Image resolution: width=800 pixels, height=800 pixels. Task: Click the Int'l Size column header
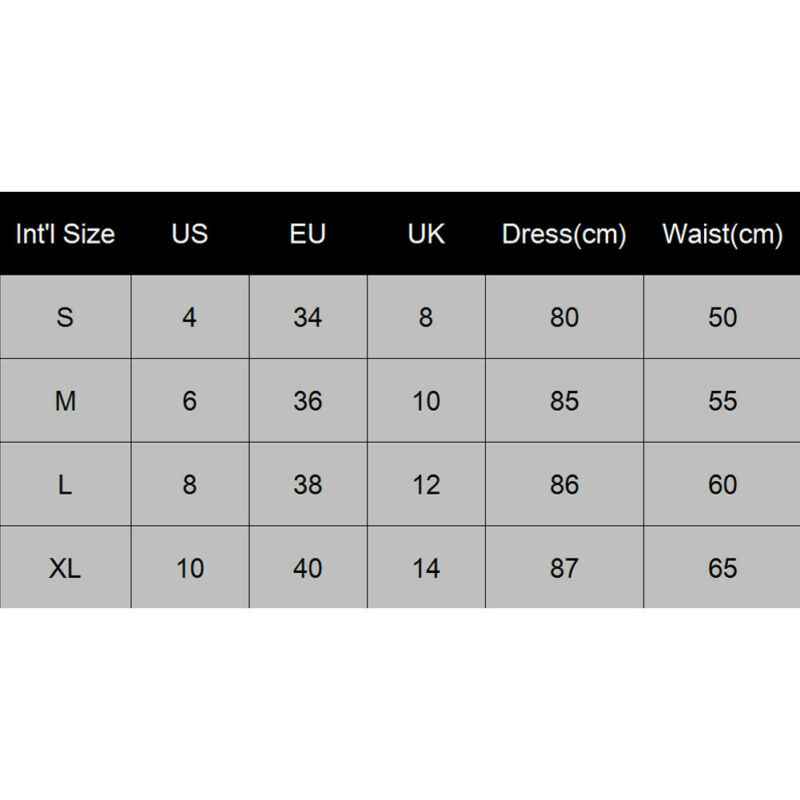point(65,234)
